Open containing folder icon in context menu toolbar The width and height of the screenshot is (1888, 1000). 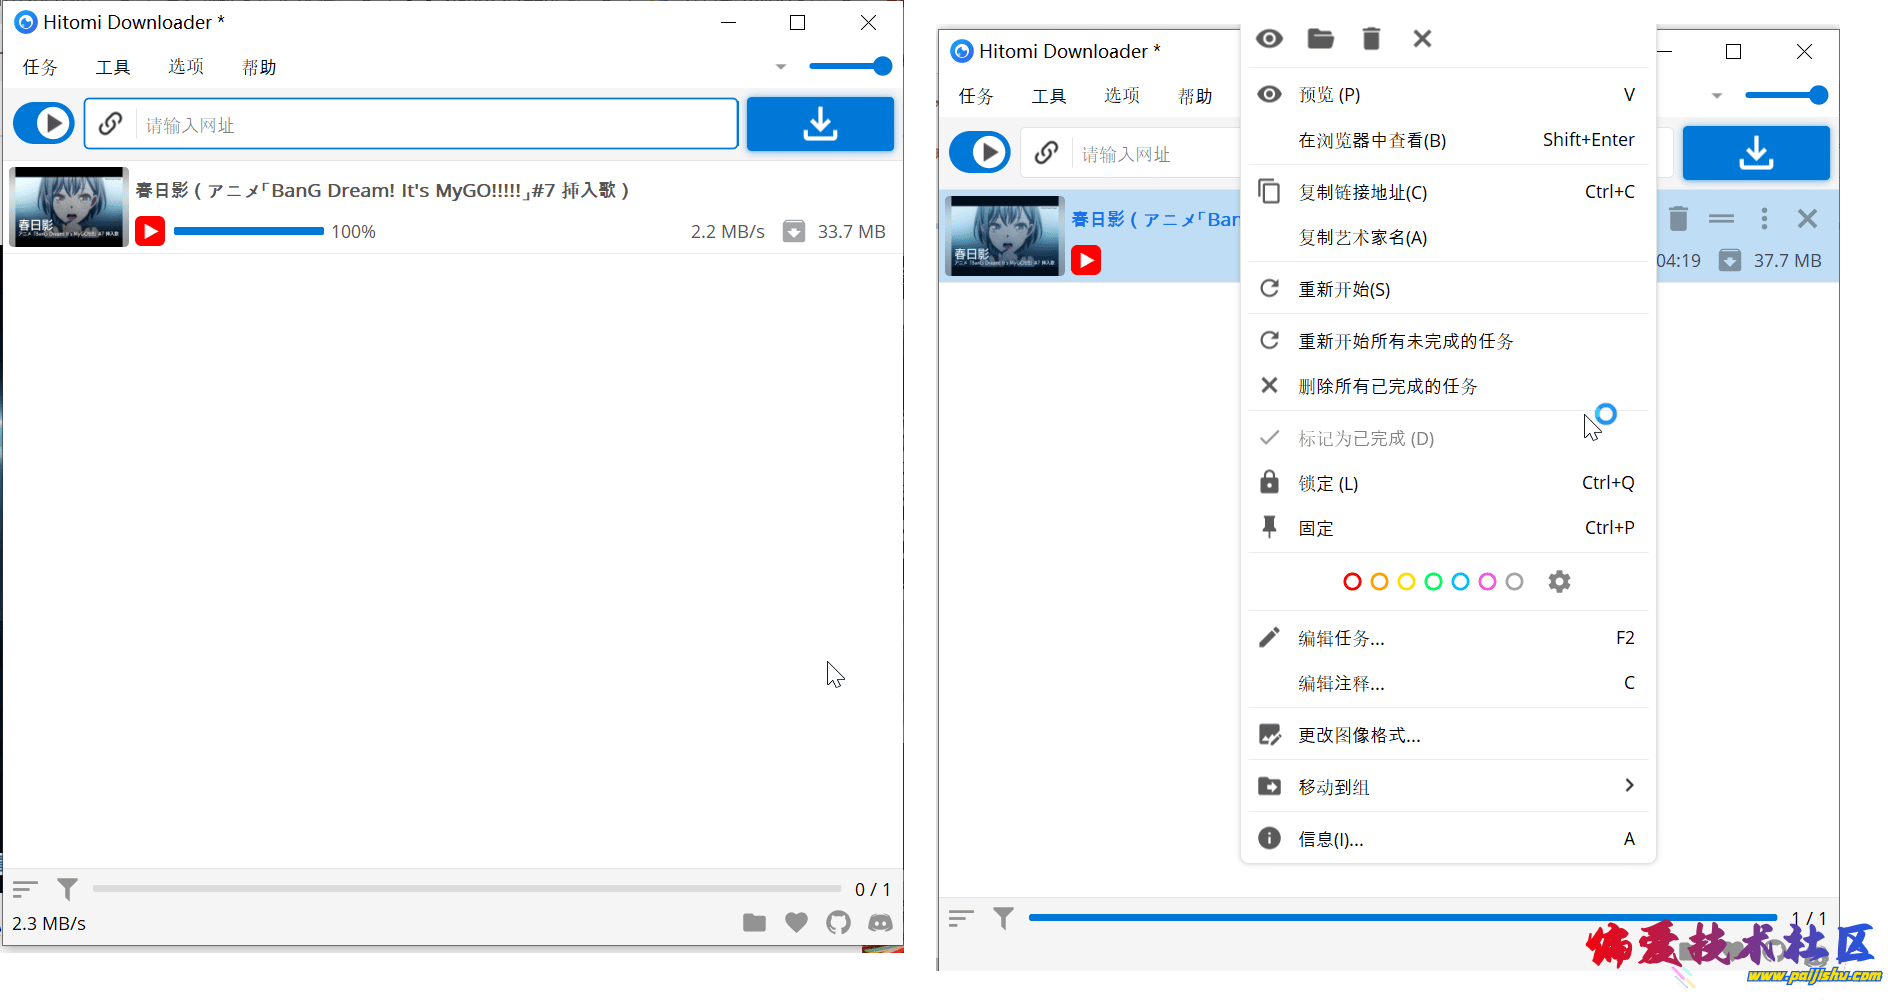1320,38
